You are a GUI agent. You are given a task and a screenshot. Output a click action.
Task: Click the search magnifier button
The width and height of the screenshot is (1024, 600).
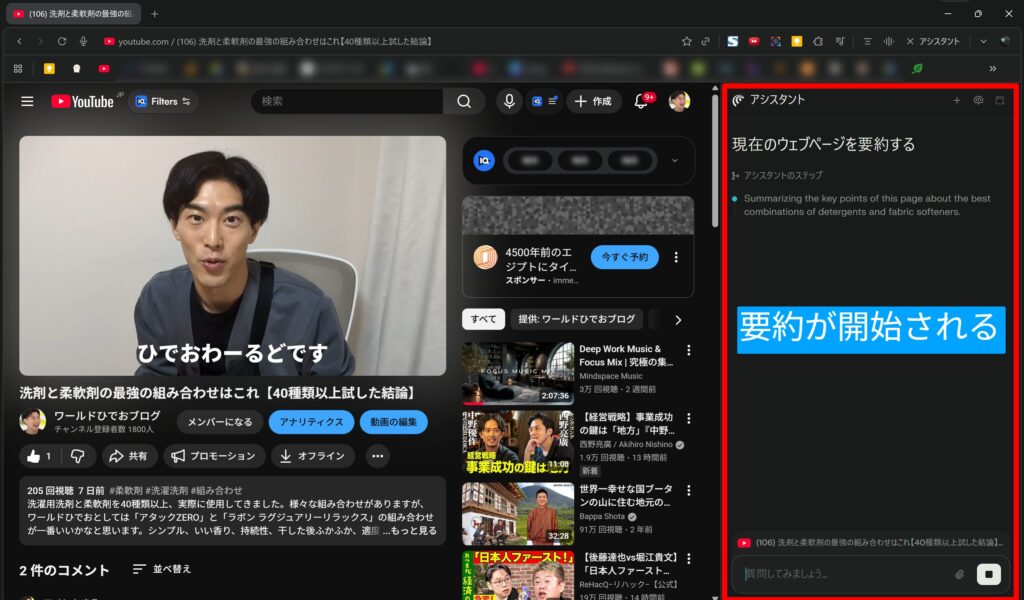[464, 101]
